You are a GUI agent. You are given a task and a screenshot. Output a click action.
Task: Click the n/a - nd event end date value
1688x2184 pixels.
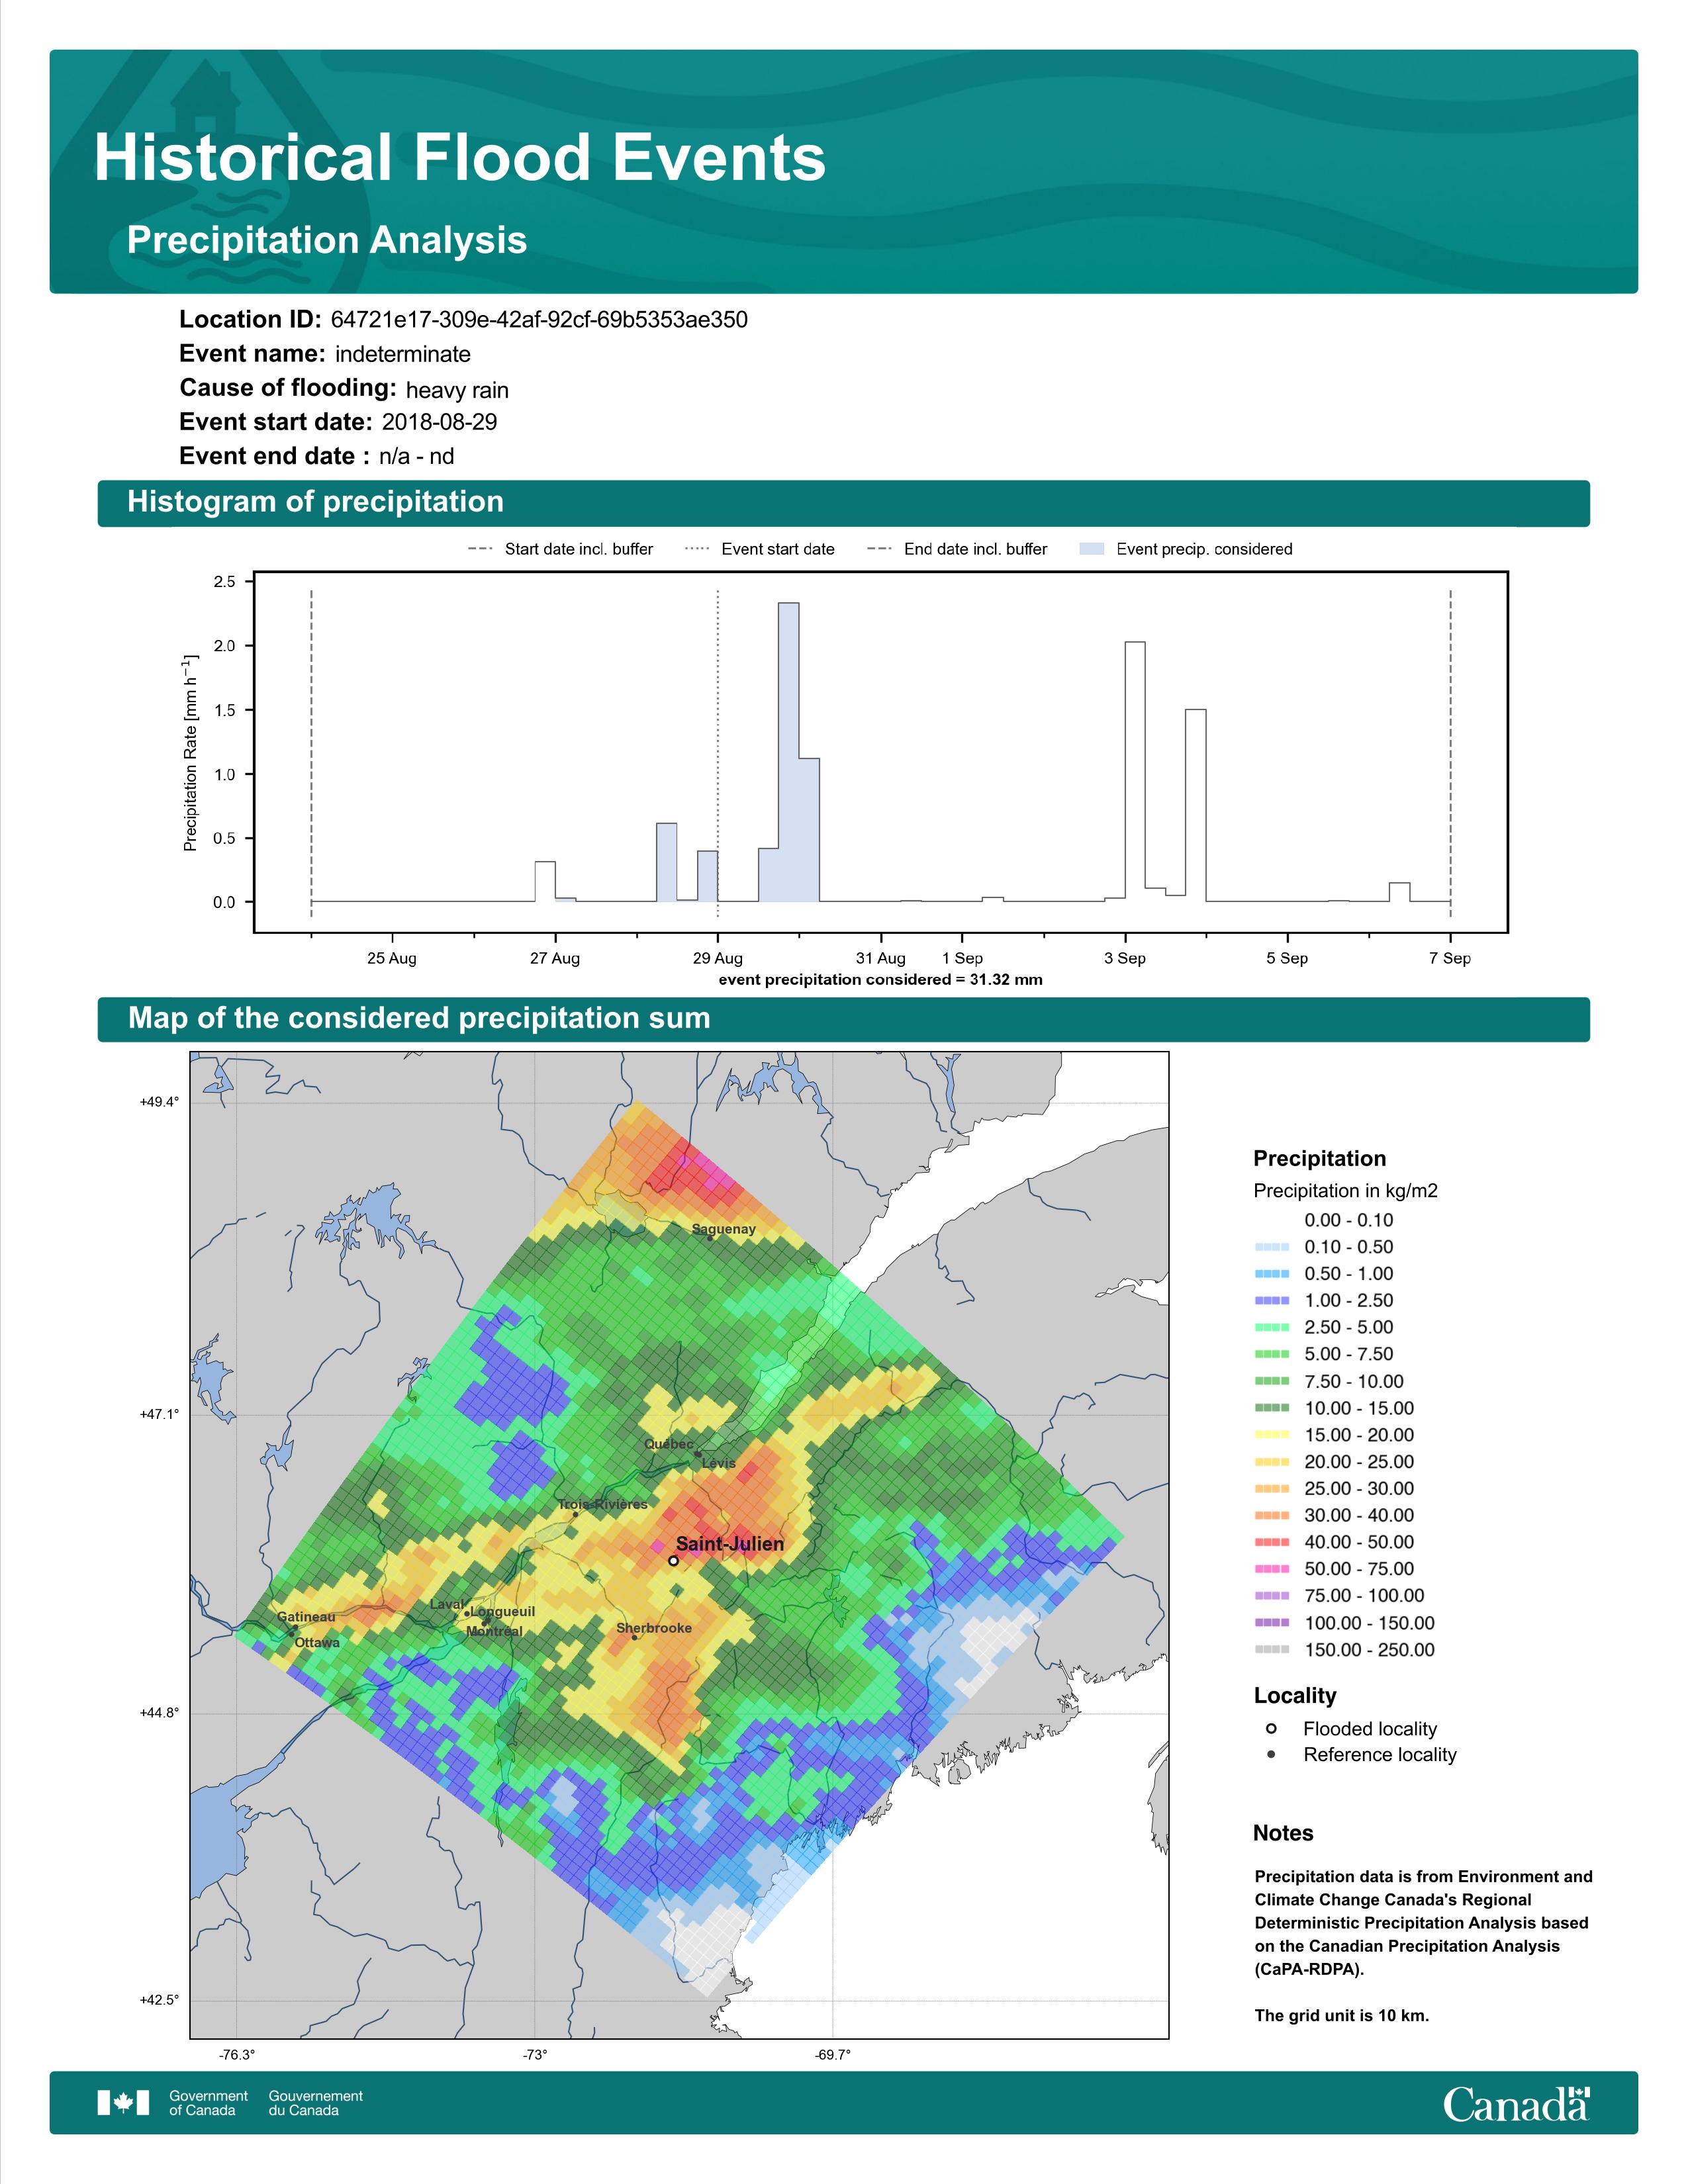tap(416, 456)
